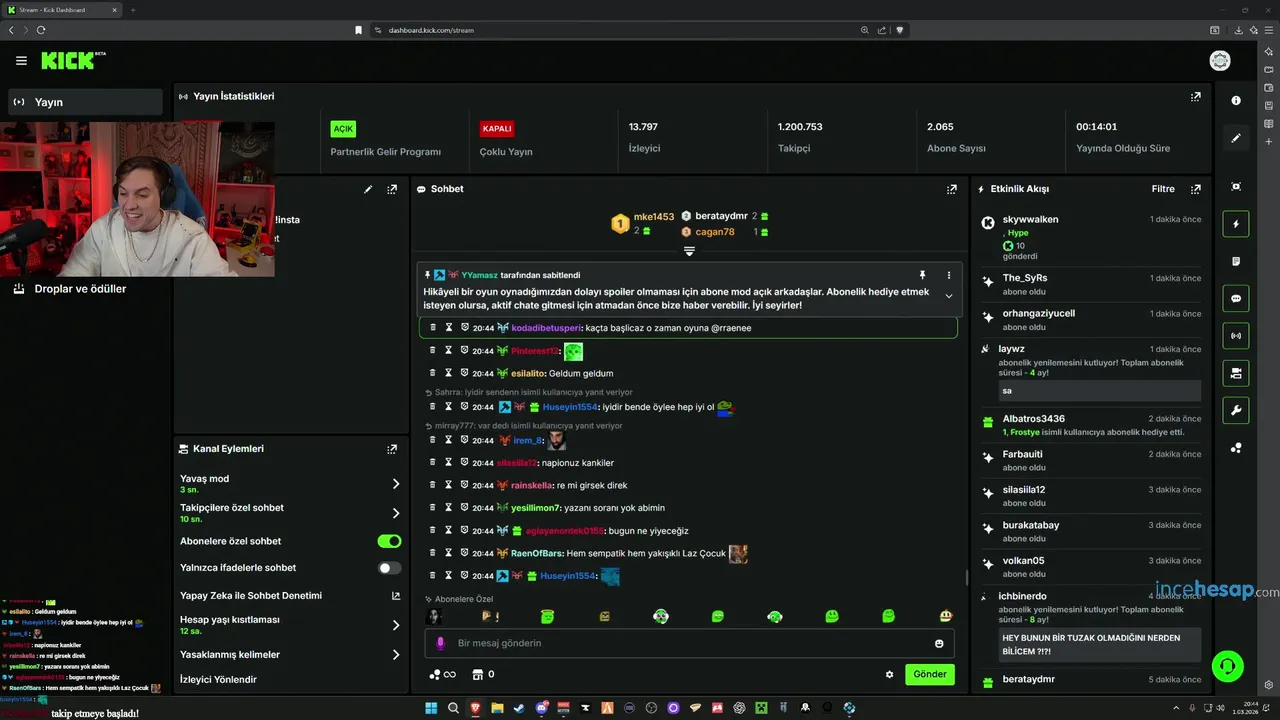Open Yapay Zeka ile Sohbet Denetimi link icon
This screenshot has width=1280, height=720.
coord(396,596)
